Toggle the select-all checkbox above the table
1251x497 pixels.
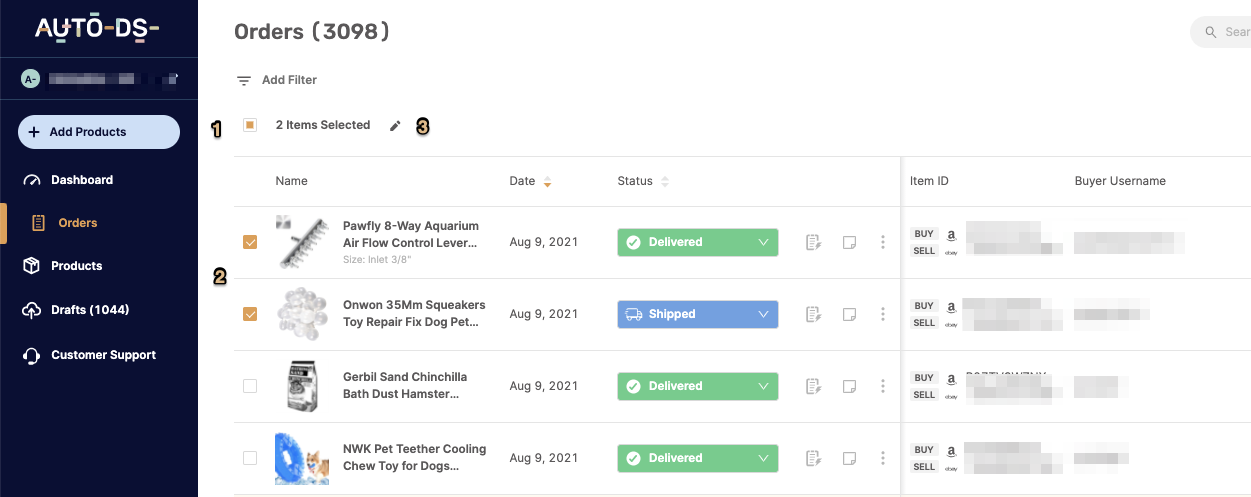point(250,125)
